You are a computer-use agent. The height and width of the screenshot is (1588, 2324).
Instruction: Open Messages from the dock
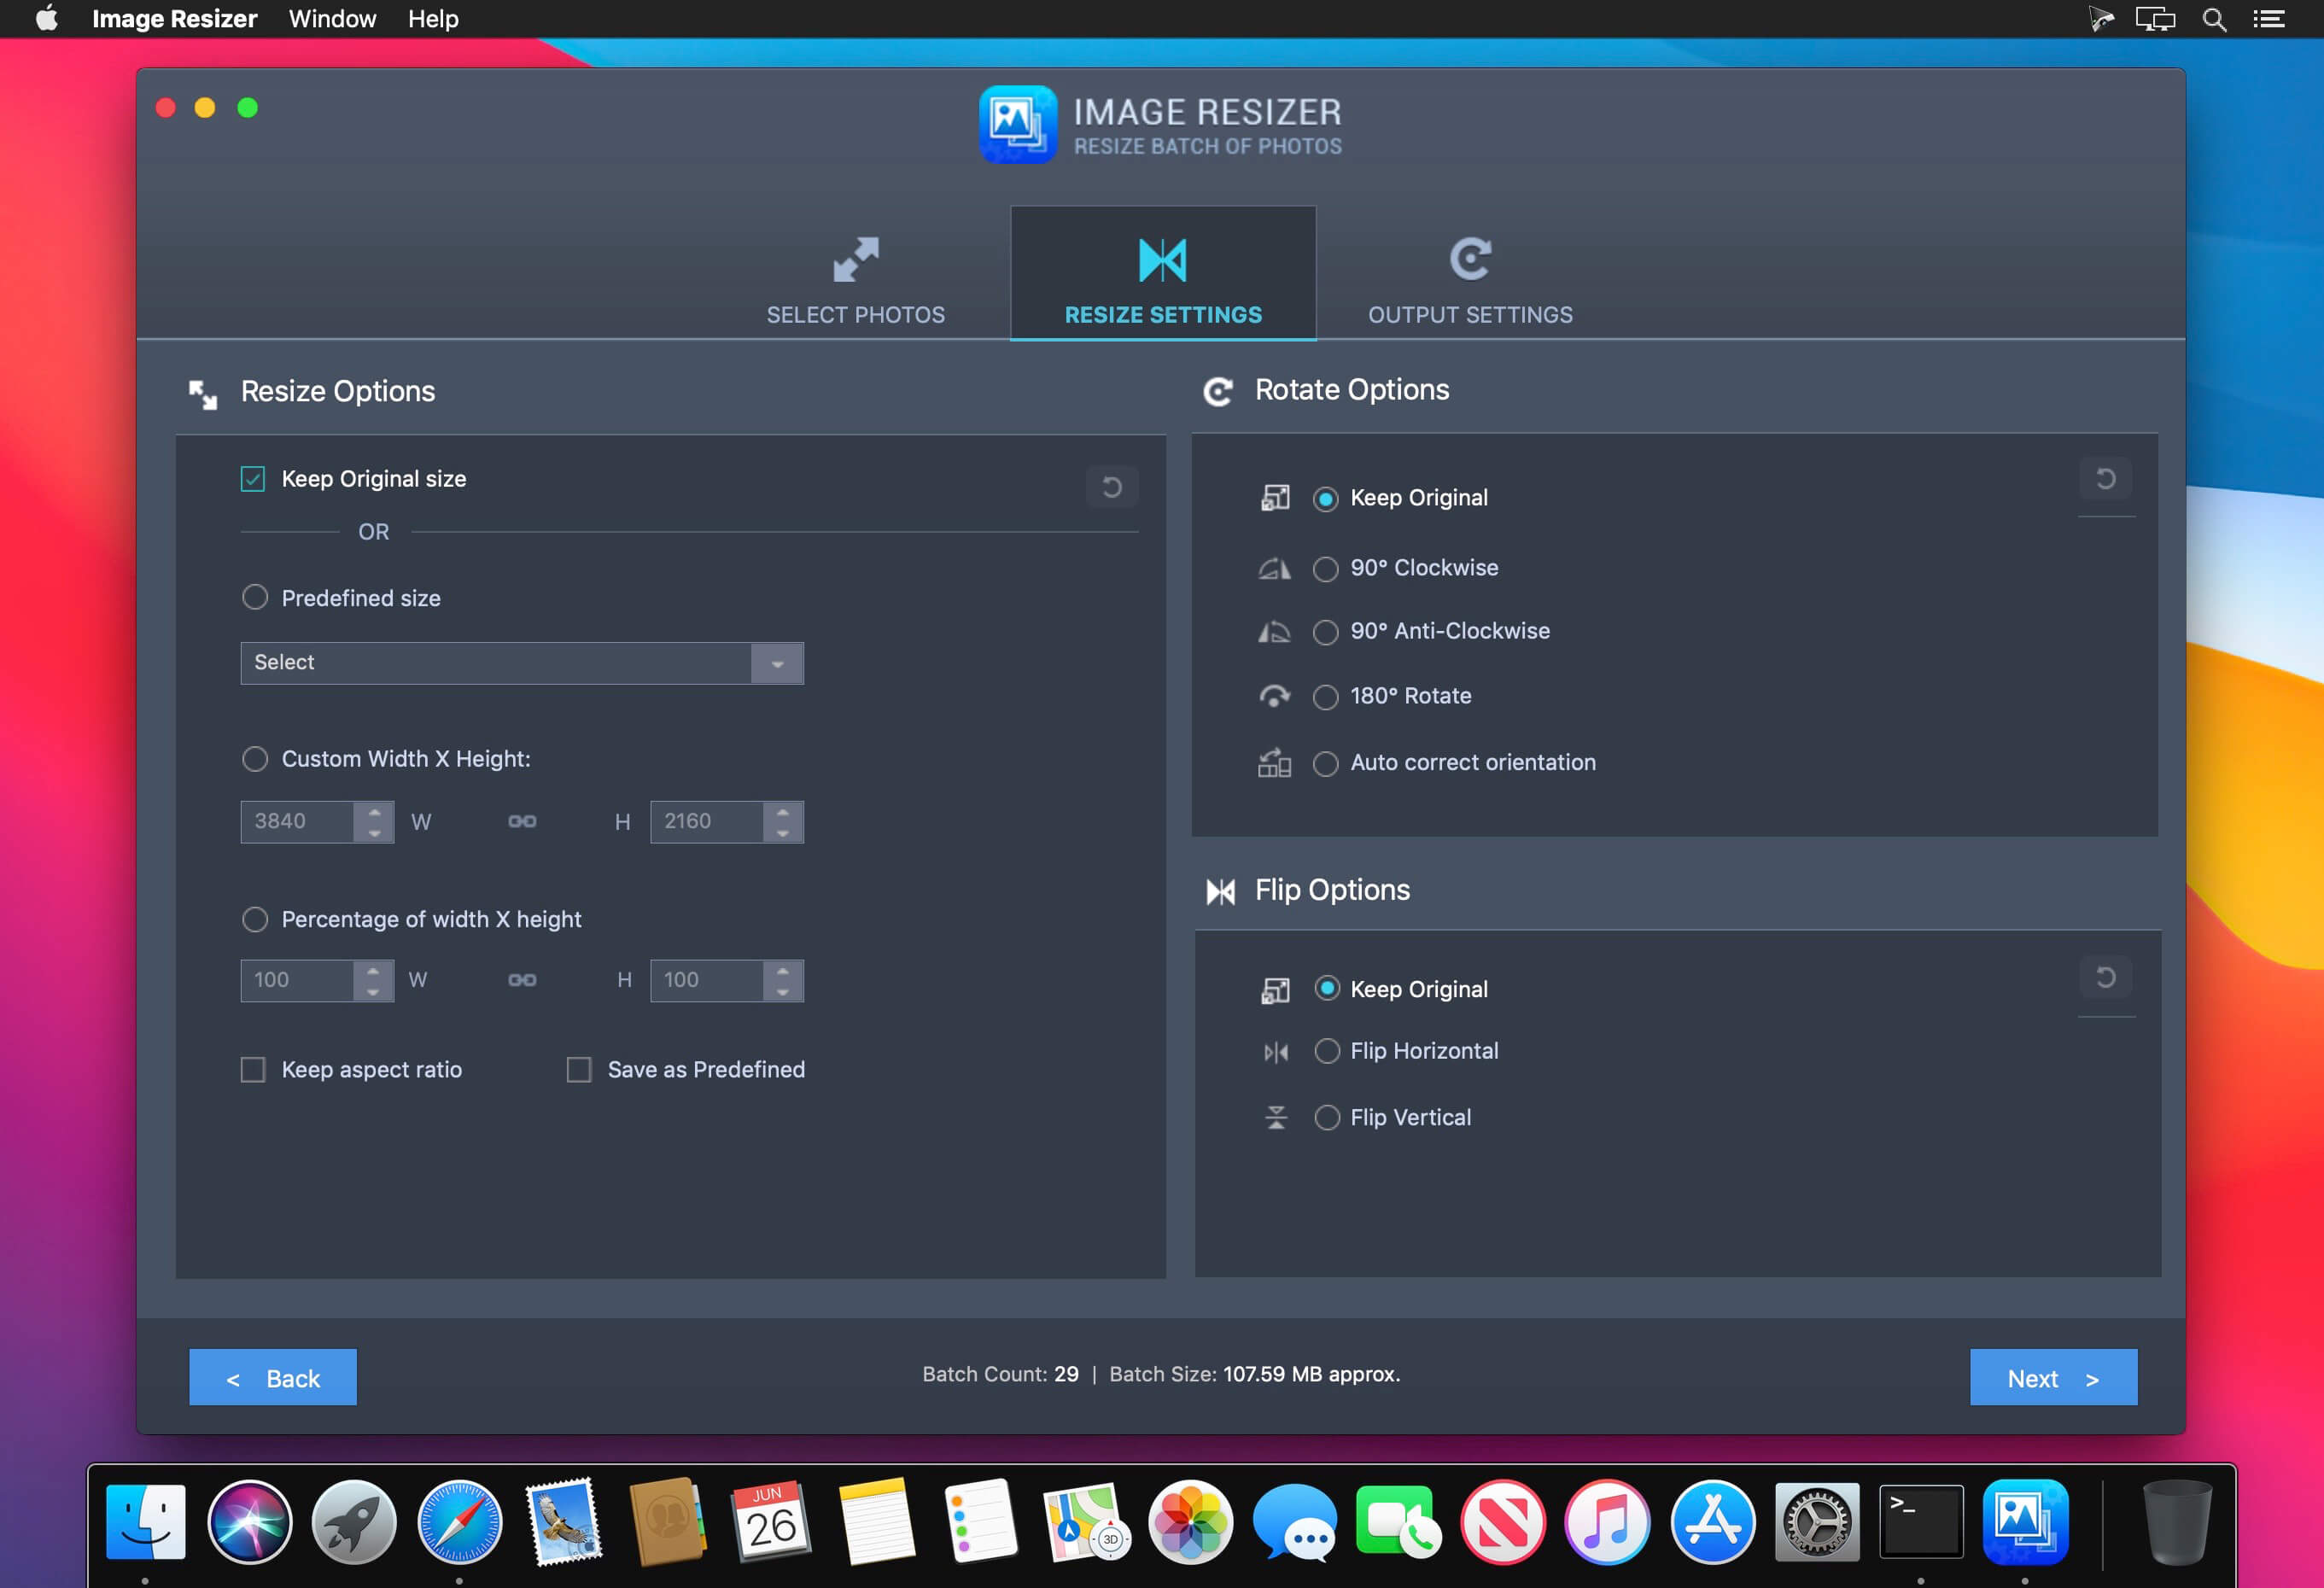pos(1294,1522)
